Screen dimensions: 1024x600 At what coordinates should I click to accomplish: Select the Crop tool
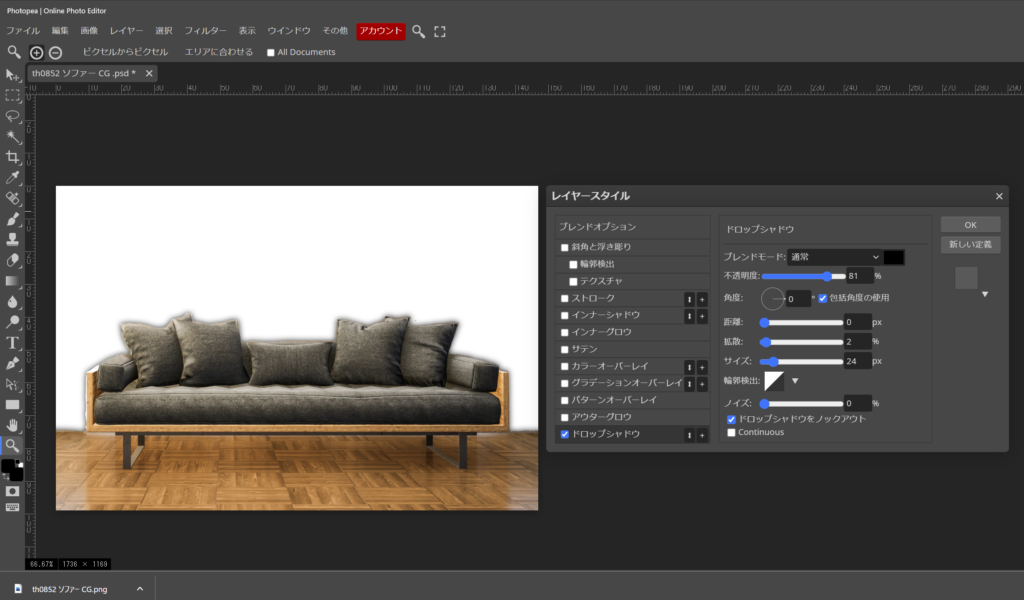click(x=13, y=157)
